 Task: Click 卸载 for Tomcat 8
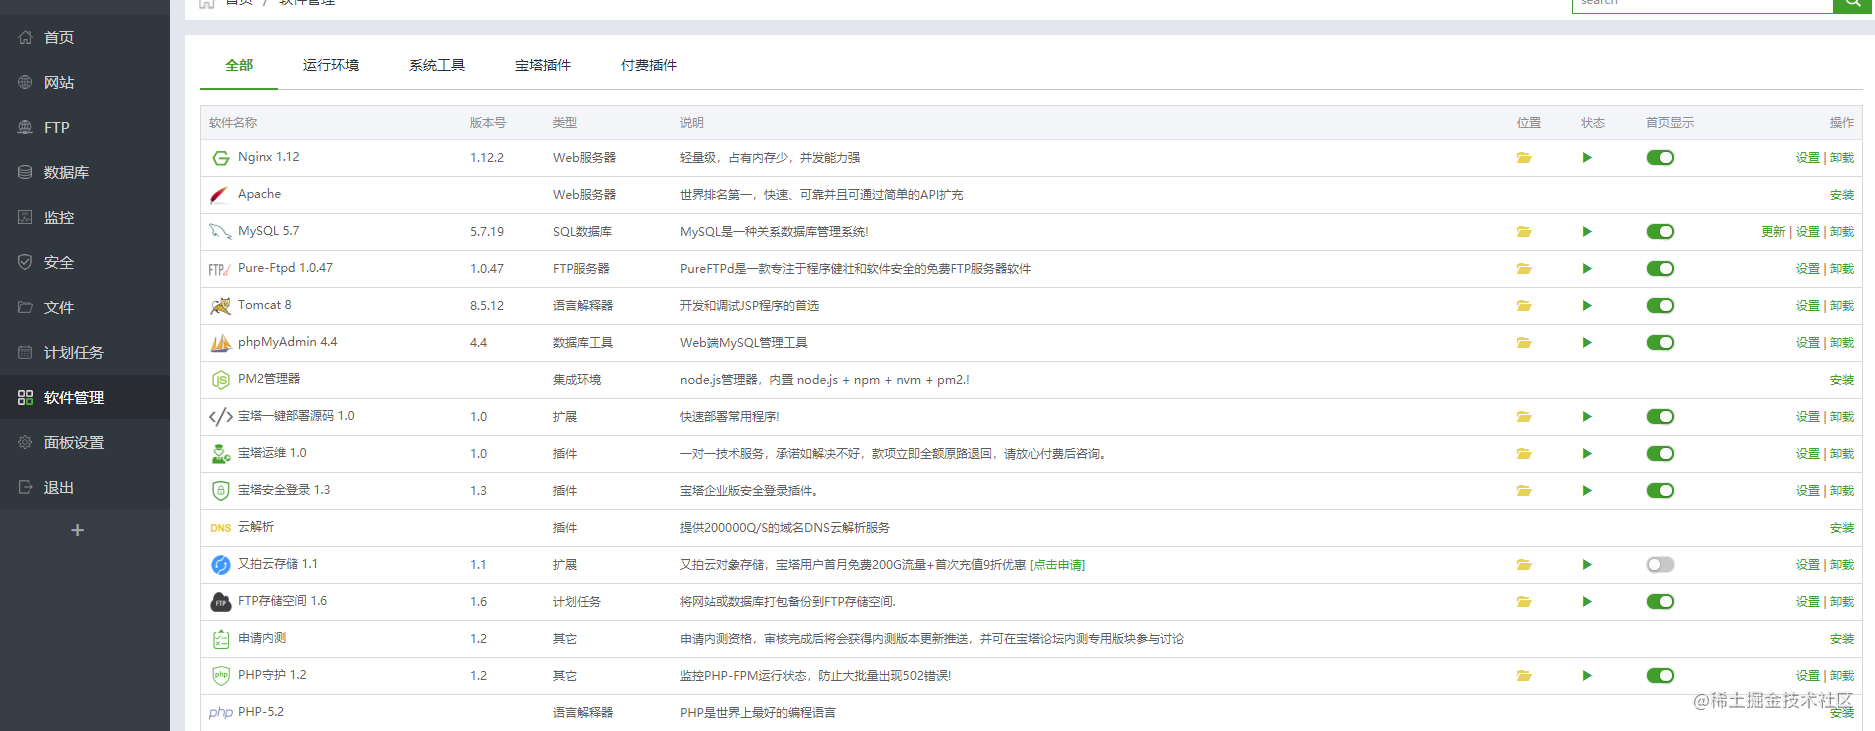(1842, 306)
